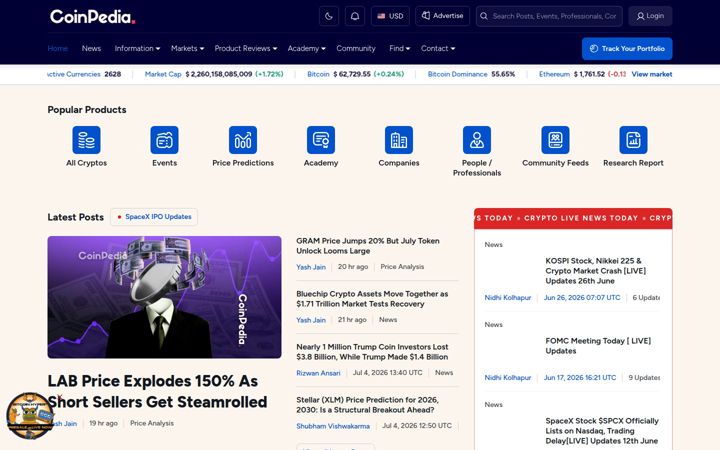This screenshot has width=720, height=450.
Task: Click the megaphone icon in Advertise
Action: [426, 16]
